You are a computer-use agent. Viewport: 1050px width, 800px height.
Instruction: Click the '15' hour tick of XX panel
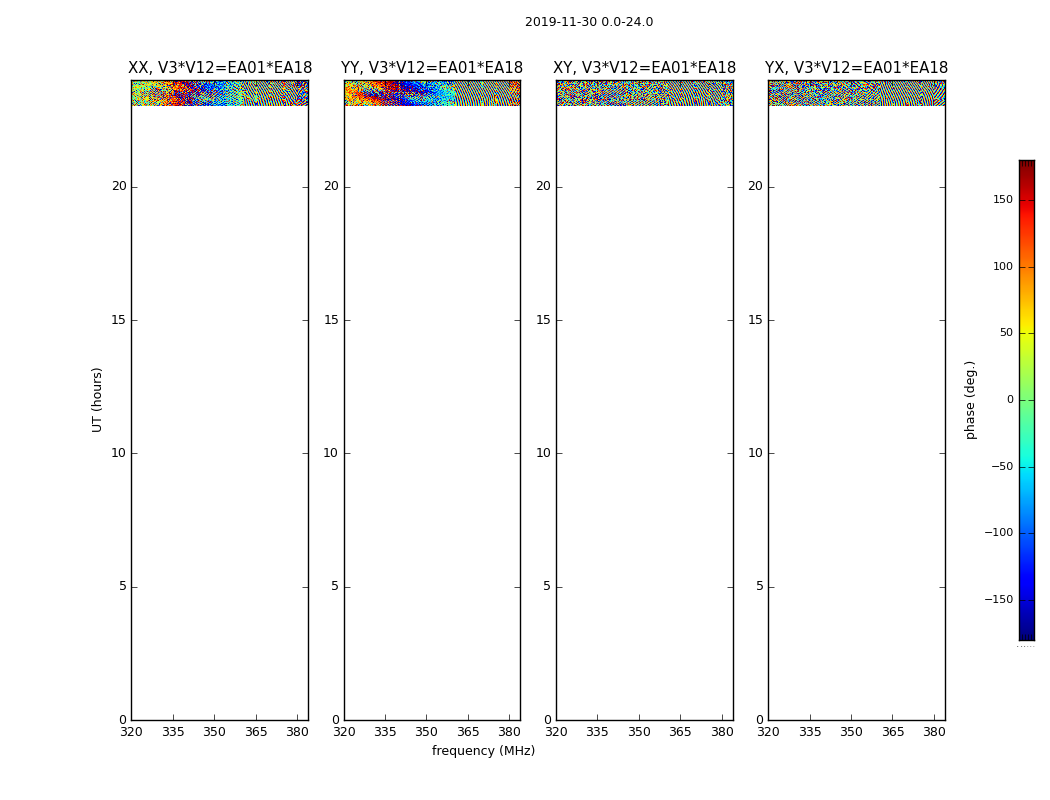(x=119, y=320)
